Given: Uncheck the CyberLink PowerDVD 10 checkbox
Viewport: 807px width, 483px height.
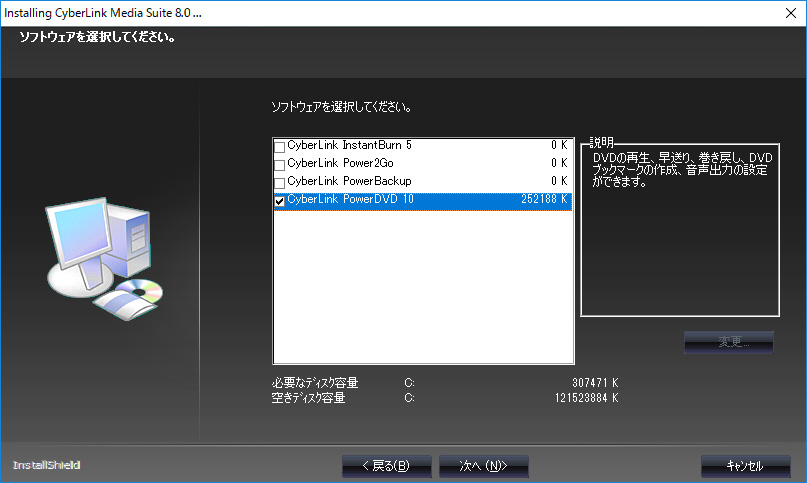Looking at the screenshot, I should pyautogui.click(x=279, y=201).
